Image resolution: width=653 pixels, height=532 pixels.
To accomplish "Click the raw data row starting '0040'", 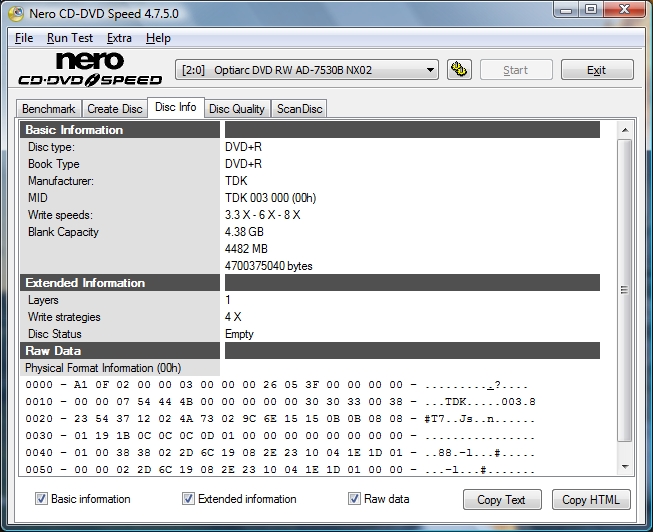I will pos(280,453).
